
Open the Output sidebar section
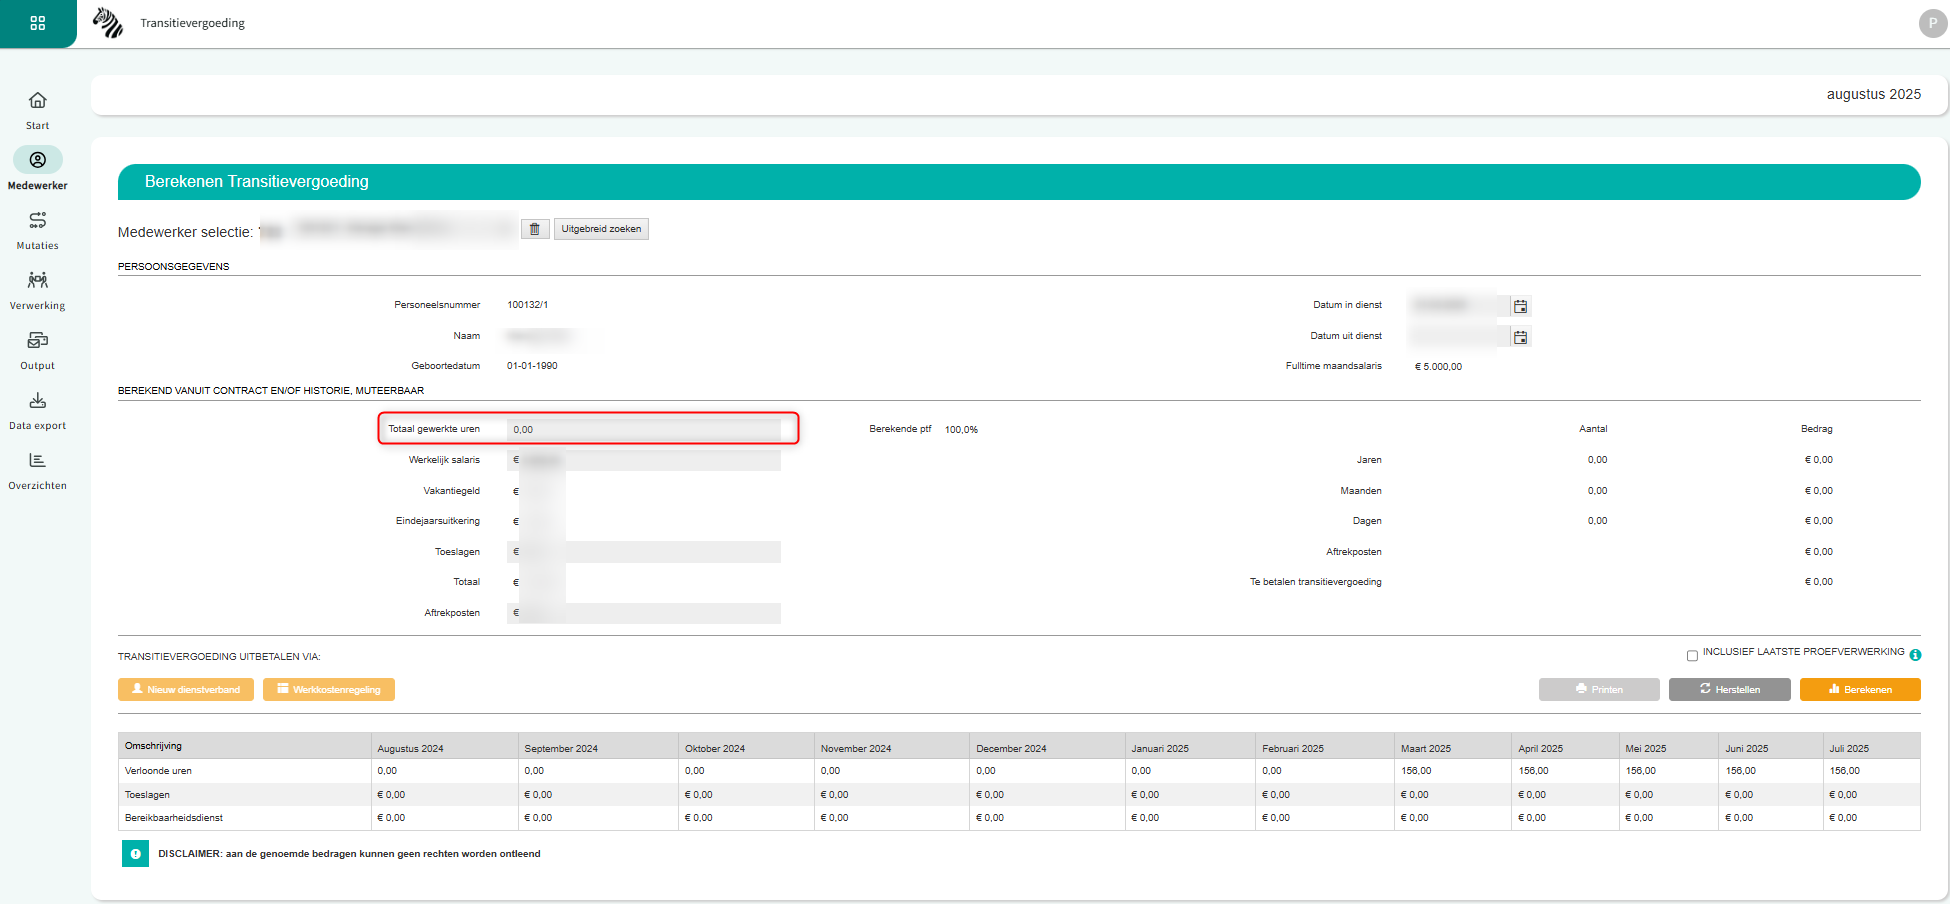(38, 341)
